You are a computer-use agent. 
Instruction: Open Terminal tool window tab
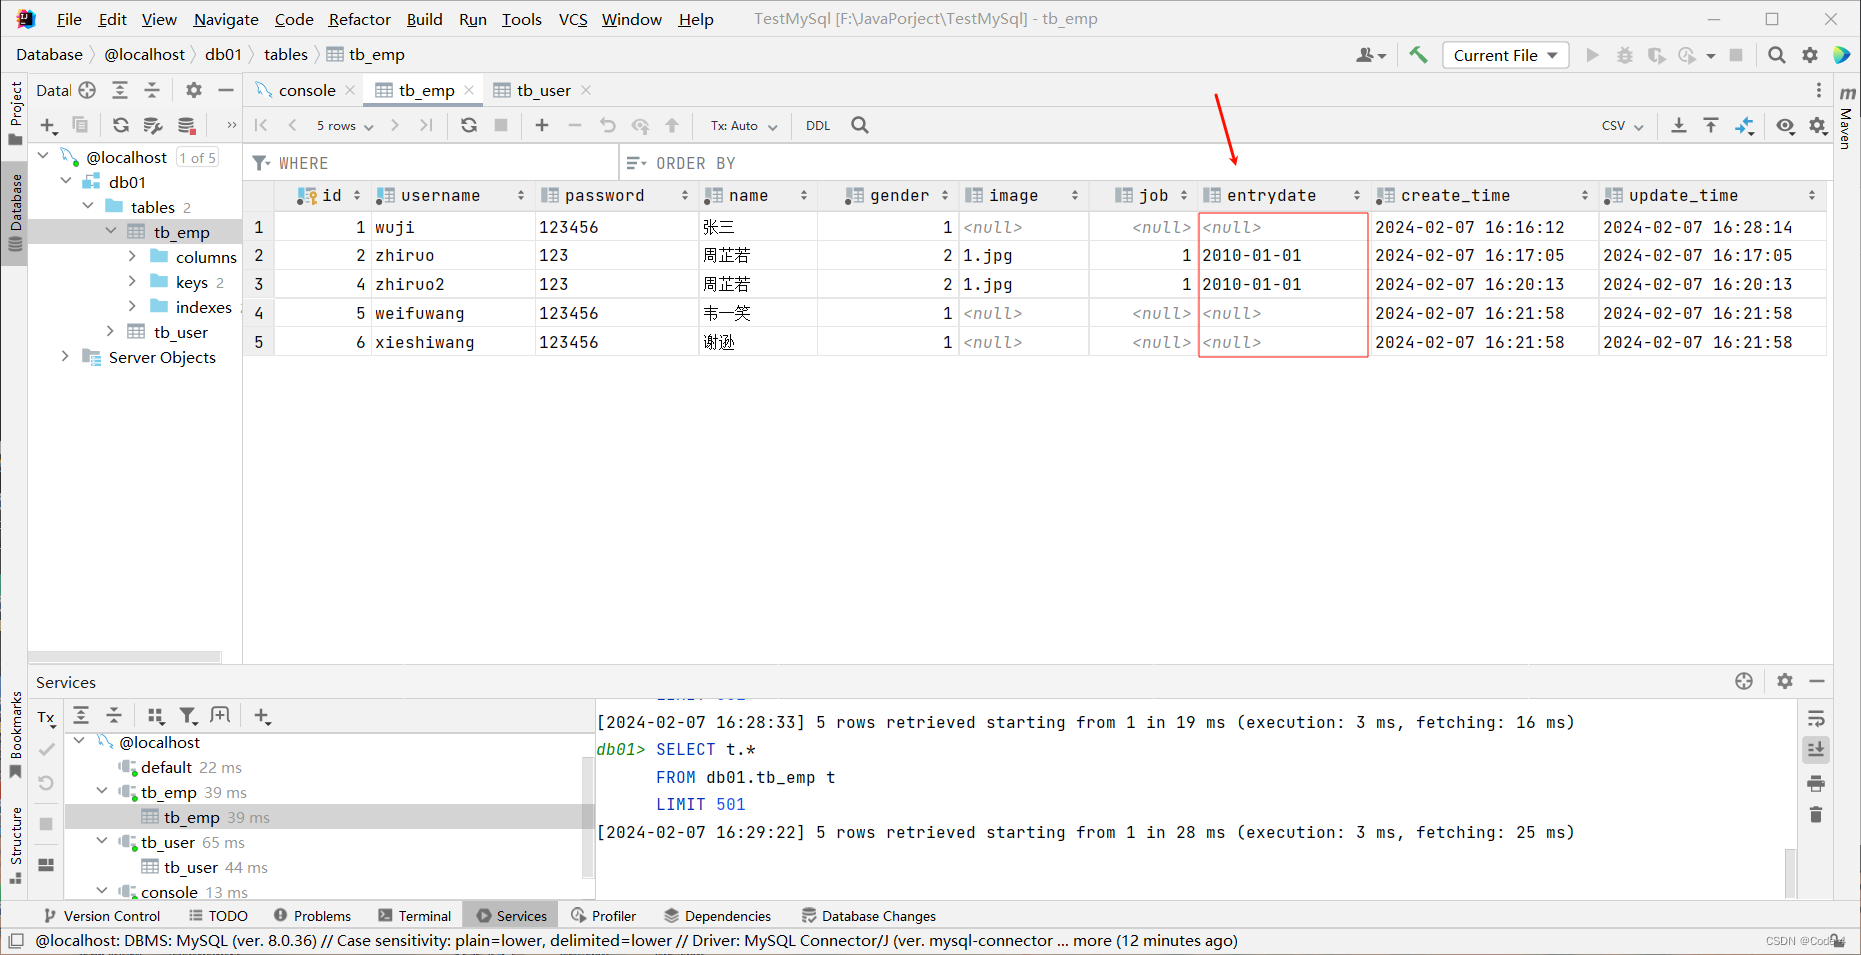pyautogui.click(x=415, y=915)
